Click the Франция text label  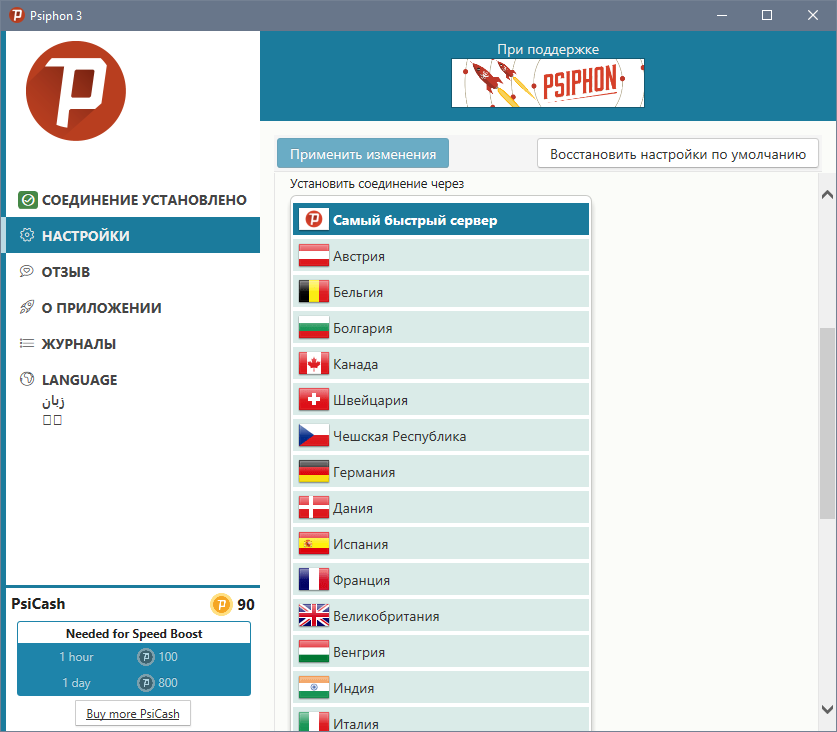tap(361, 581)
